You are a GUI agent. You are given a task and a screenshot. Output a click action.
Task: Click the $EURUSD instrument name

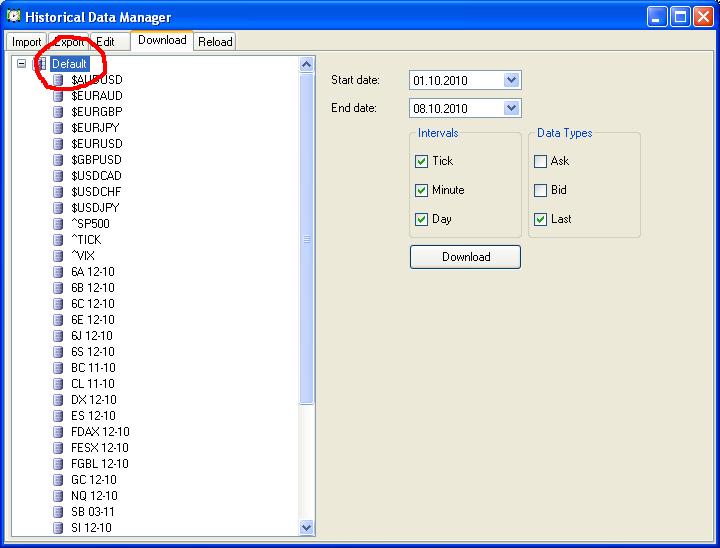[x=97, y=144]
